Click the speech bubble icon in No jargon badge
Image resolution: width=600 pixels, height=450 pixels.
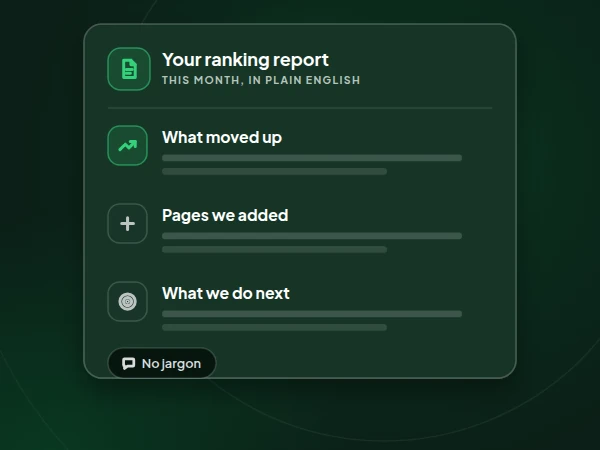[129, 364]
